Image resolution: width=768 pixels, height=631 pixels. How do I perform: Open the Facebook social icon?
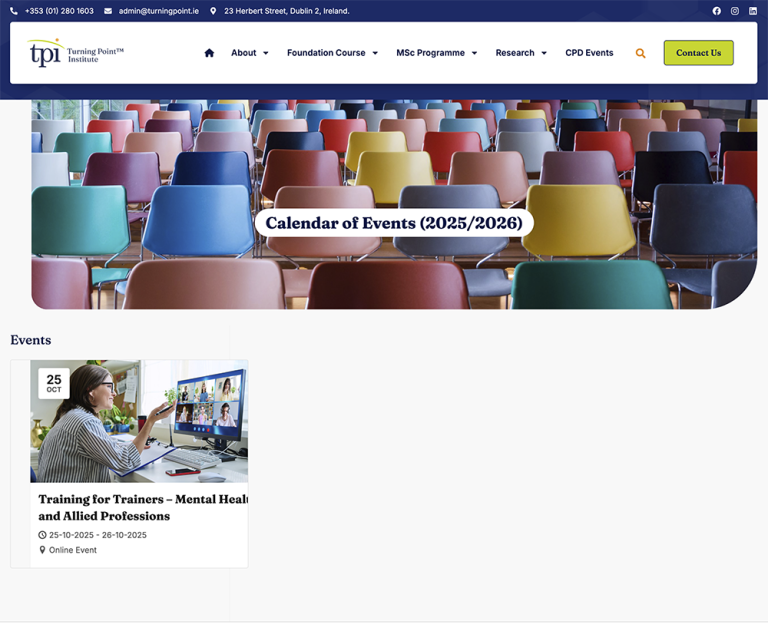[716, 11]
